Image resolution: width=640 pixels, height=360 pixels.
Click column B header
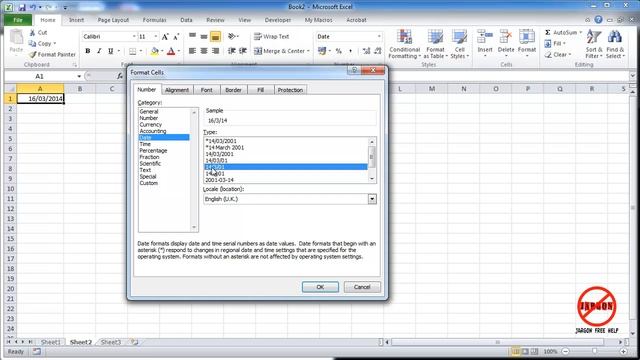click(x=80, y=89)
